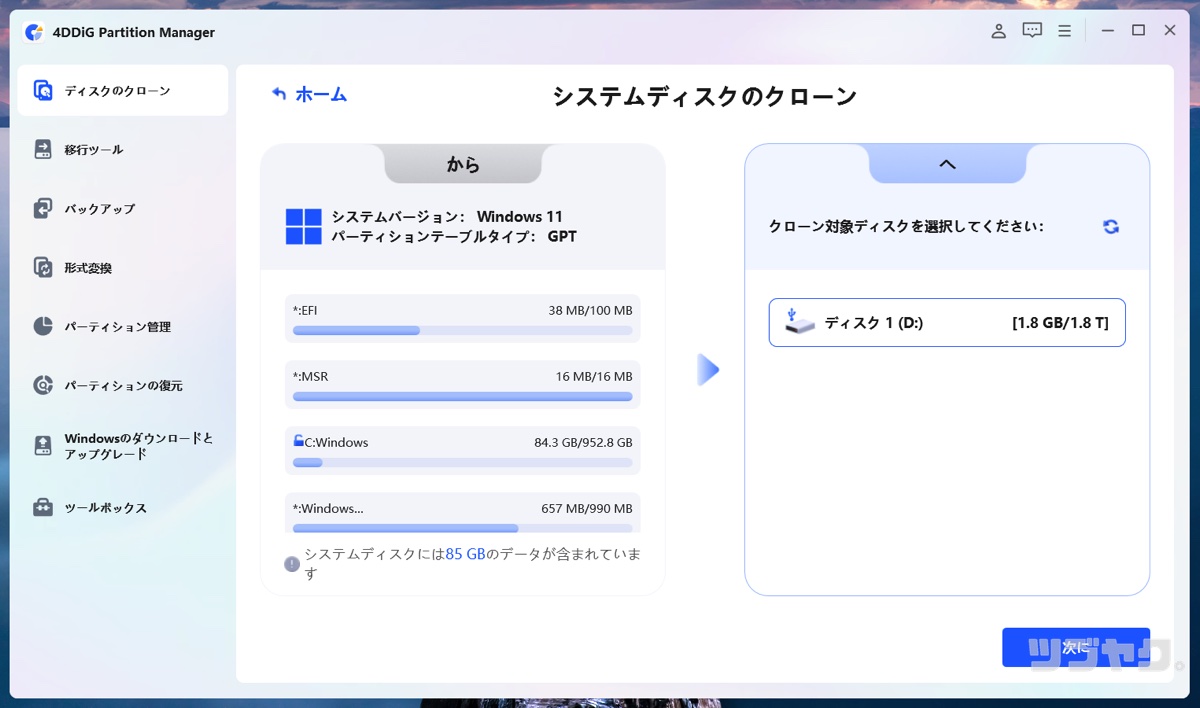
Task: Open the user account icon
Action: click(x=998, y=31)
